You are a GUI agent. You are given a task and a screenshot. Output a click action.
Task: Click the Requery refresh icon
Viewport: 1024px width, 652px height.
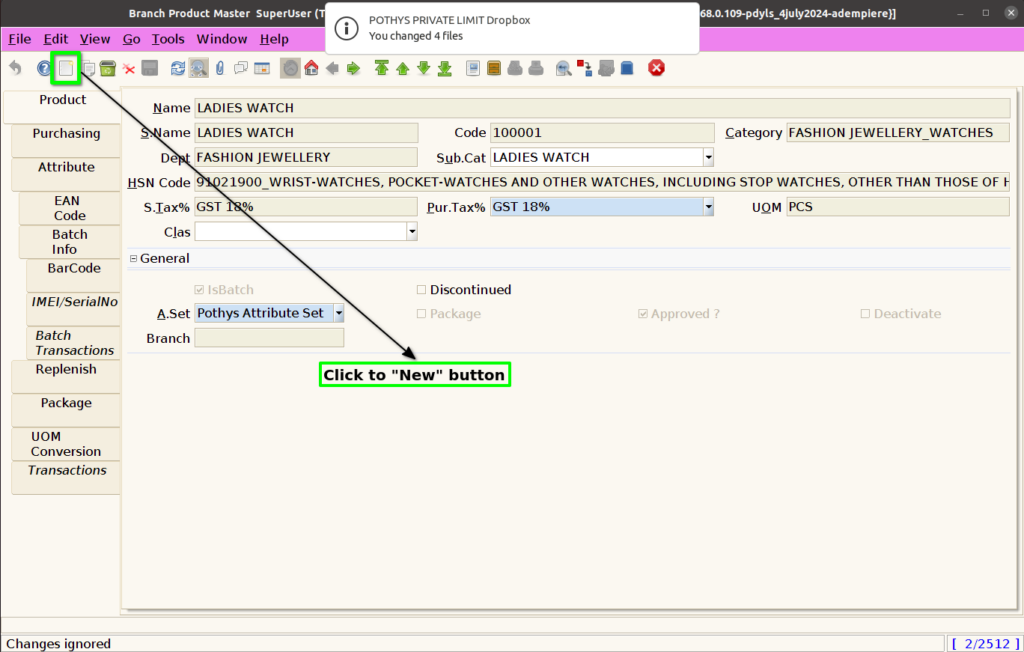(178, 68)
